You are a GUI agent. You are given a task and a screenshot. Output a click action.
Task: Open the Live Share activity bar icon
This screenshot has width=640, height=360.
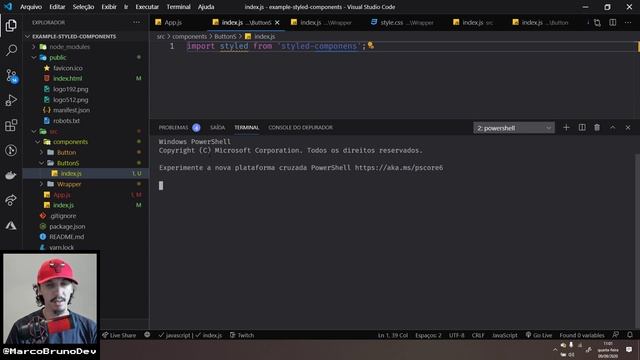click(11, 200)
